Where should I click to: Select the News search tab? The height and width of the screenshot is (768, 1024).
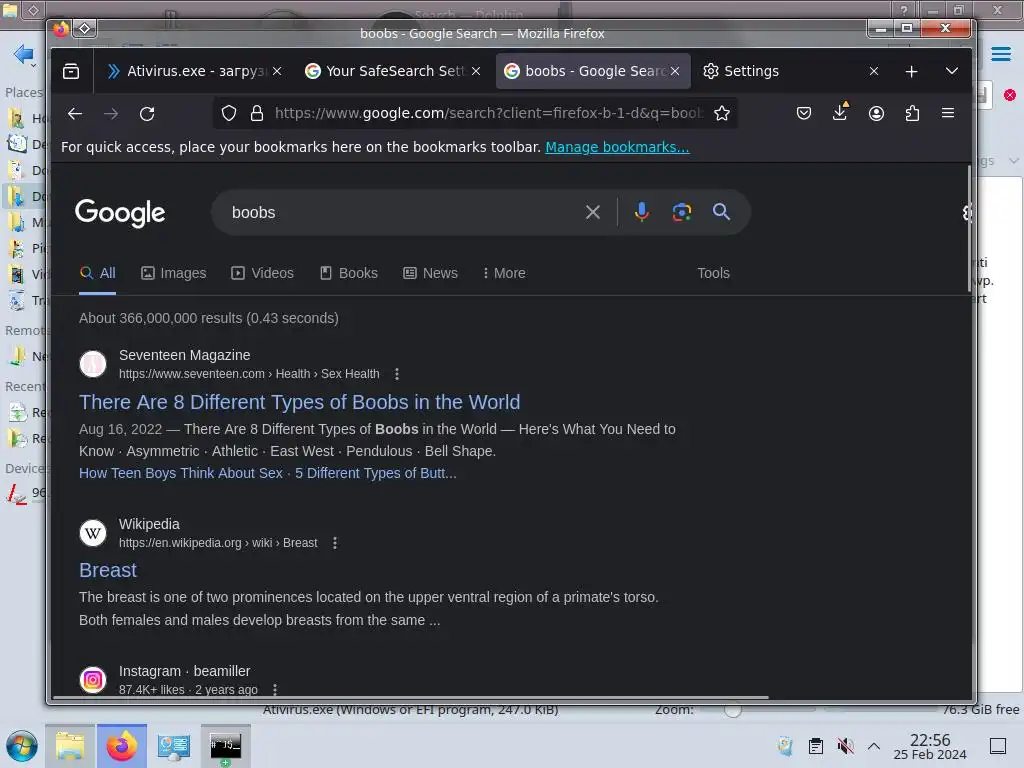pos(430,274)
